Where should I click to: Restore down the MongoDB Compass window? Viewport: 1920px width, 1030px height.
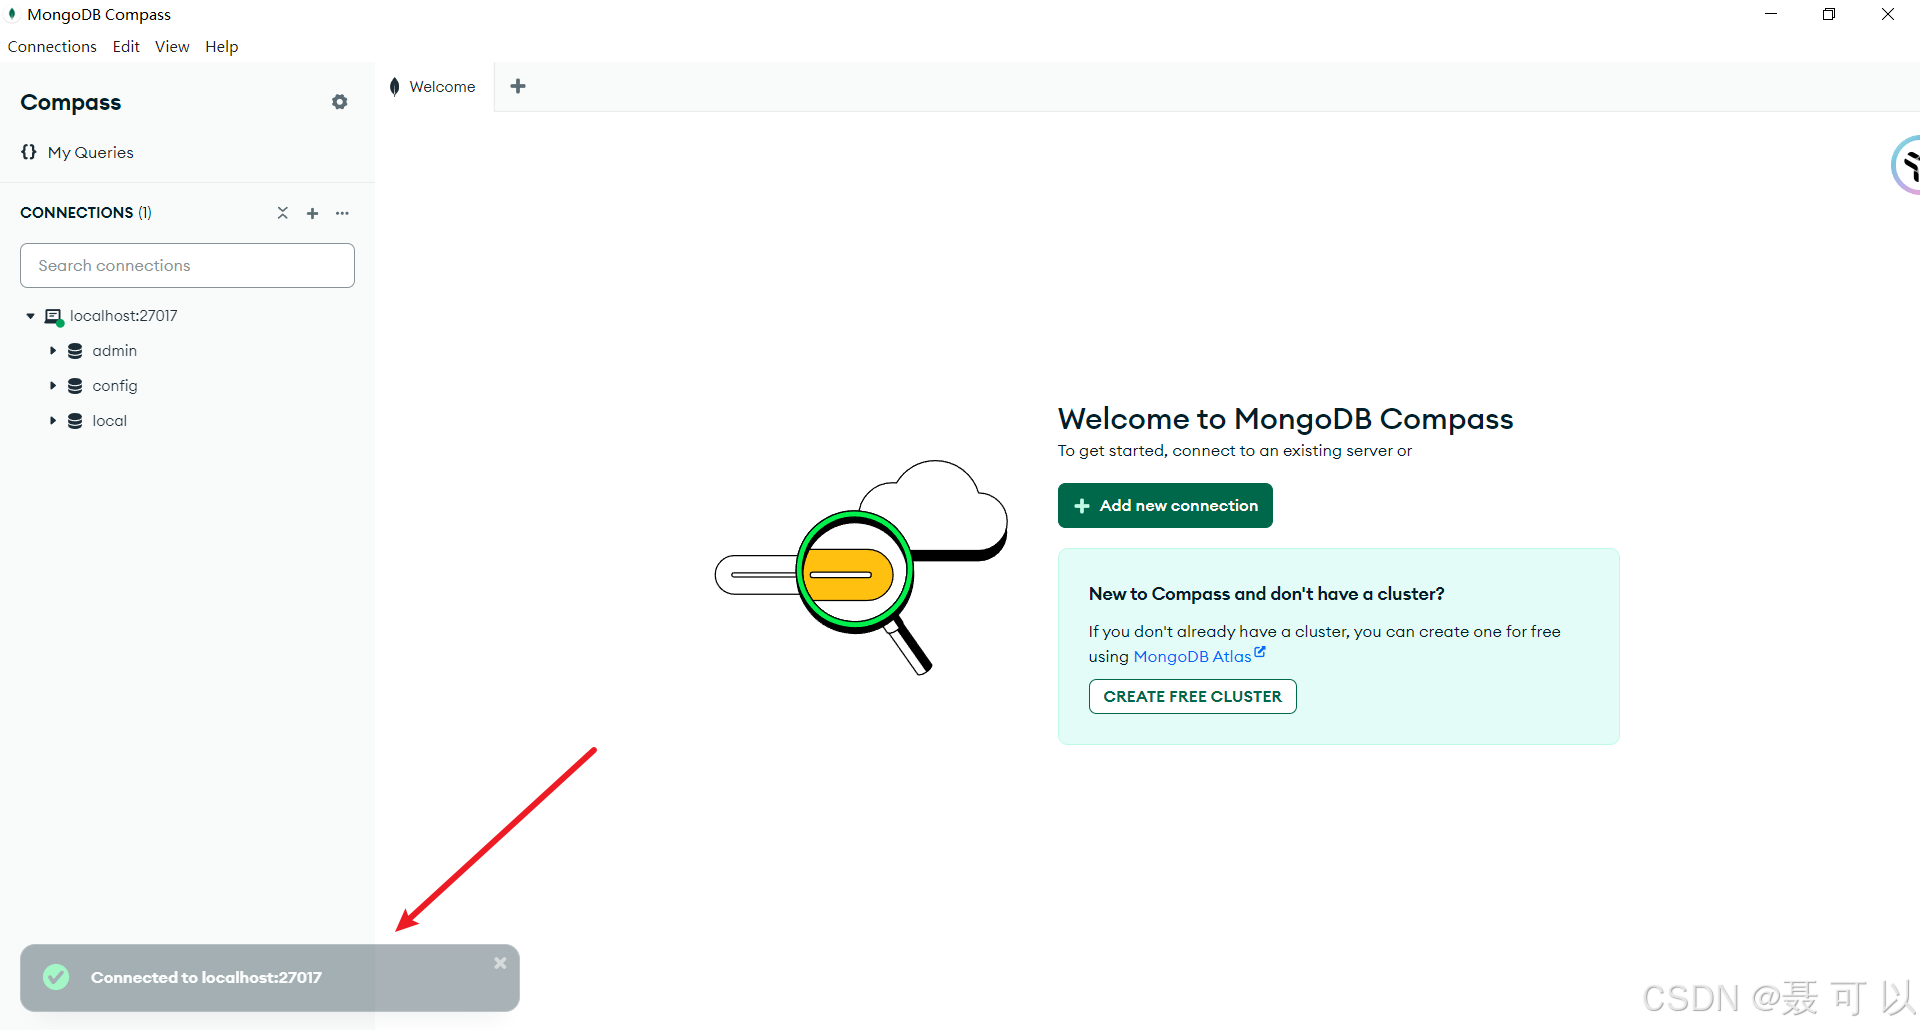pyautogui.click(x=1829, y=14)
